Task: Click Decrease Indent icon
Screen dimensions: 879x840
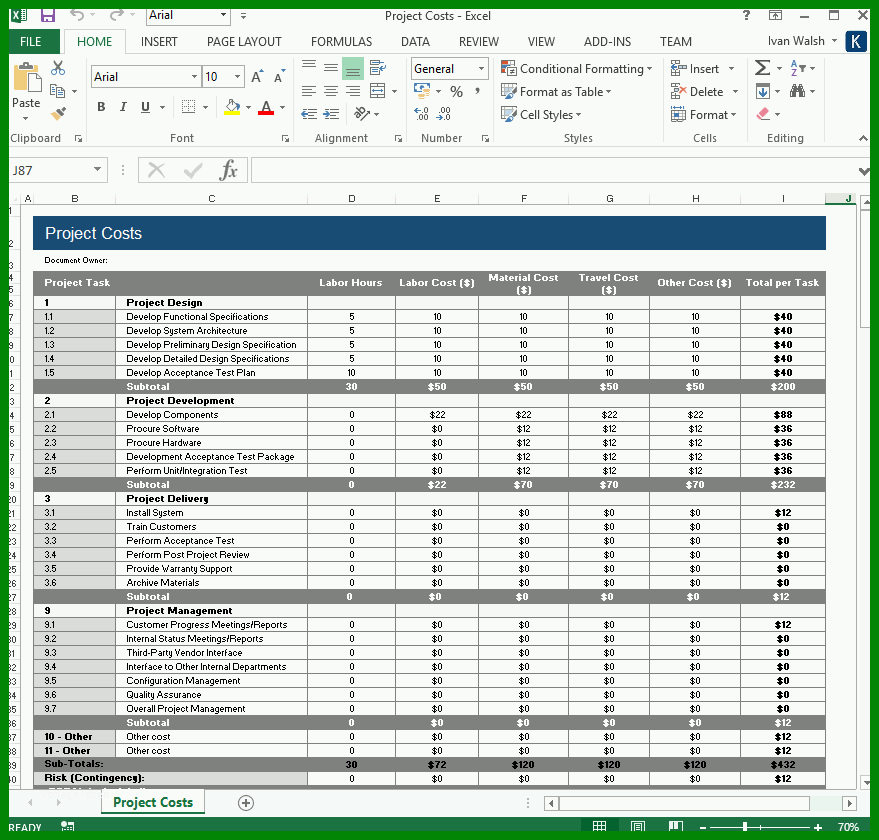Action: (309, 114)
